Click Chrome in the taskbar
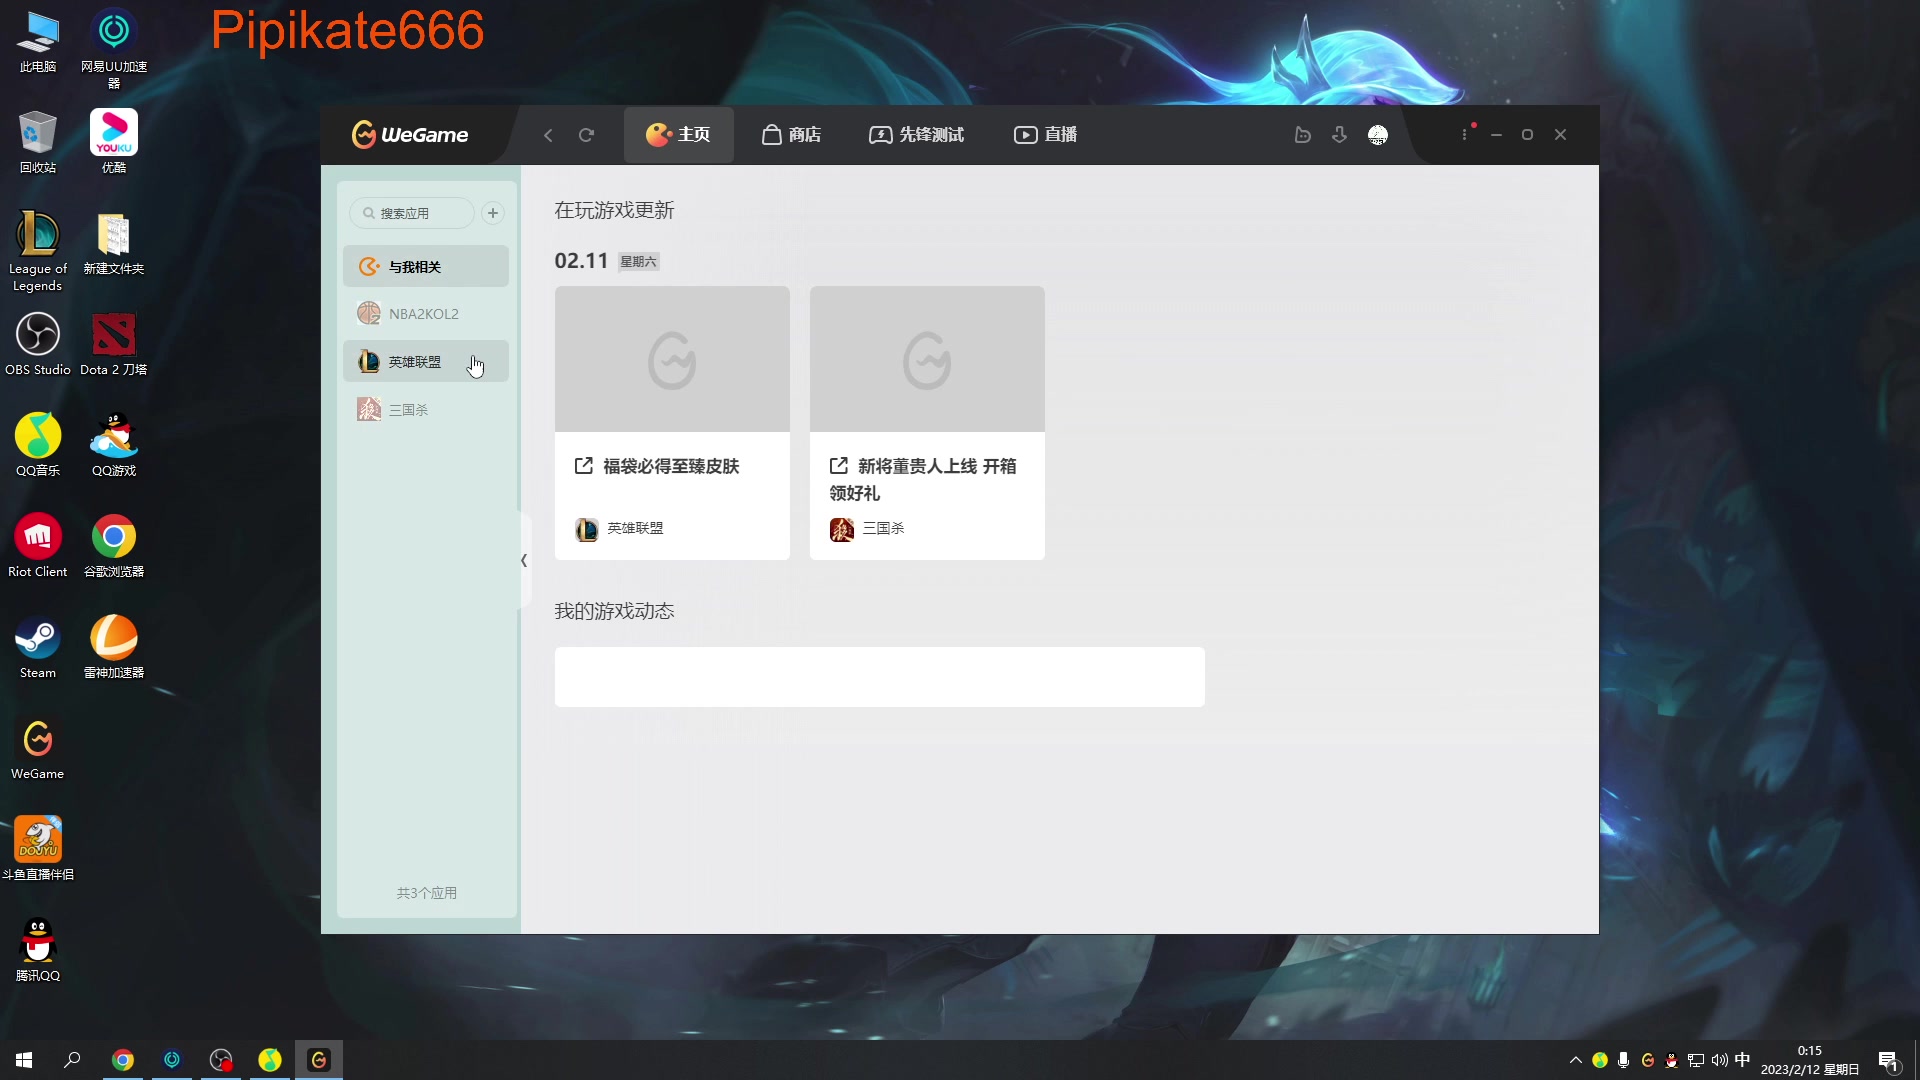 coord(123,1060)
